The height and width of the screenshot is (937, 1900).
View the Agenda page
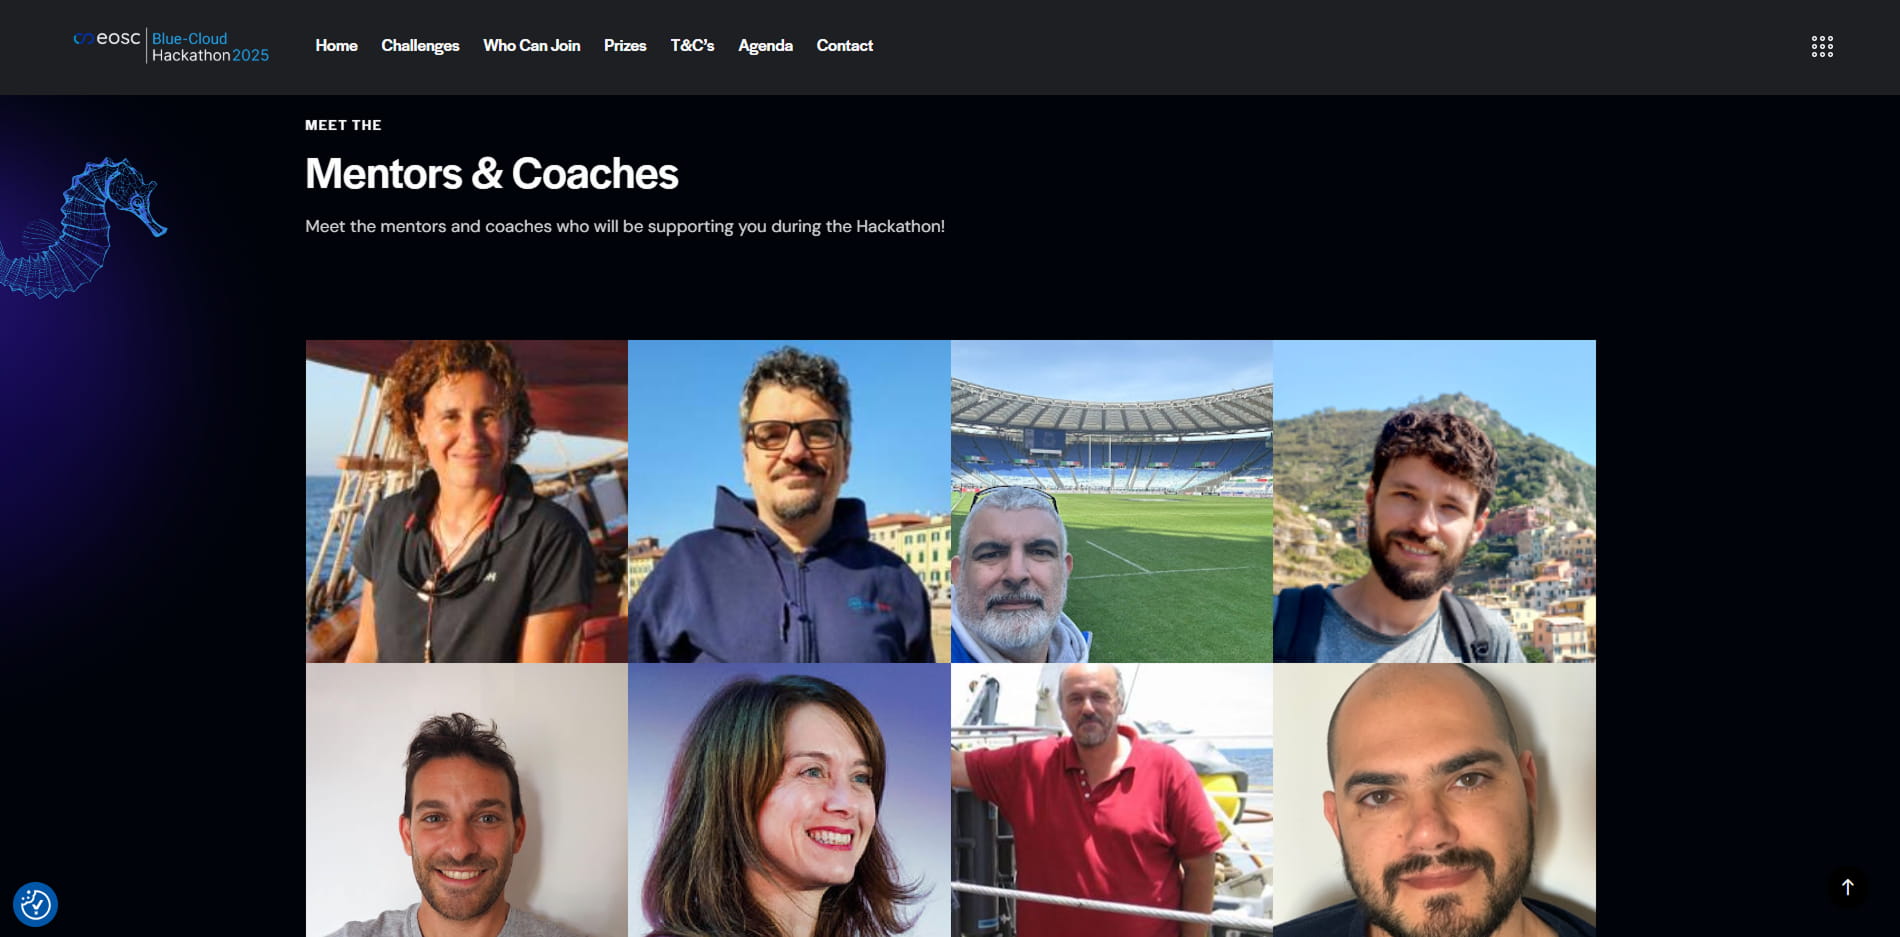pos(765,46)
